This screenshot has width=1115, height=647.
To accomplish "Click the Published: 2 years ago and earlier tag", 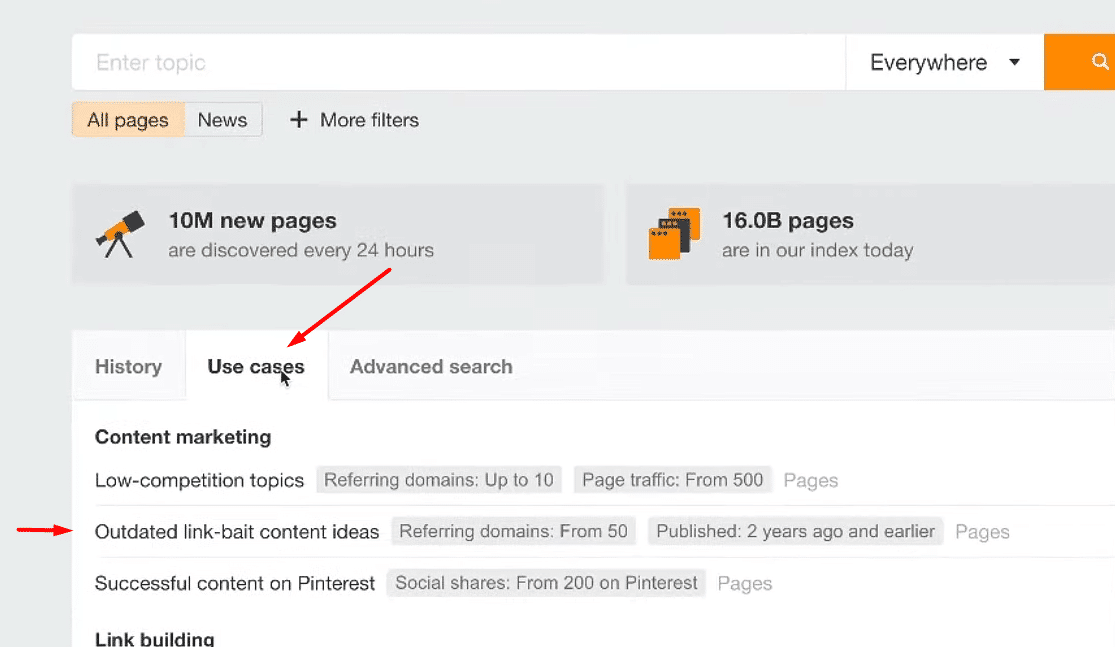I will (x=795, y=532).
